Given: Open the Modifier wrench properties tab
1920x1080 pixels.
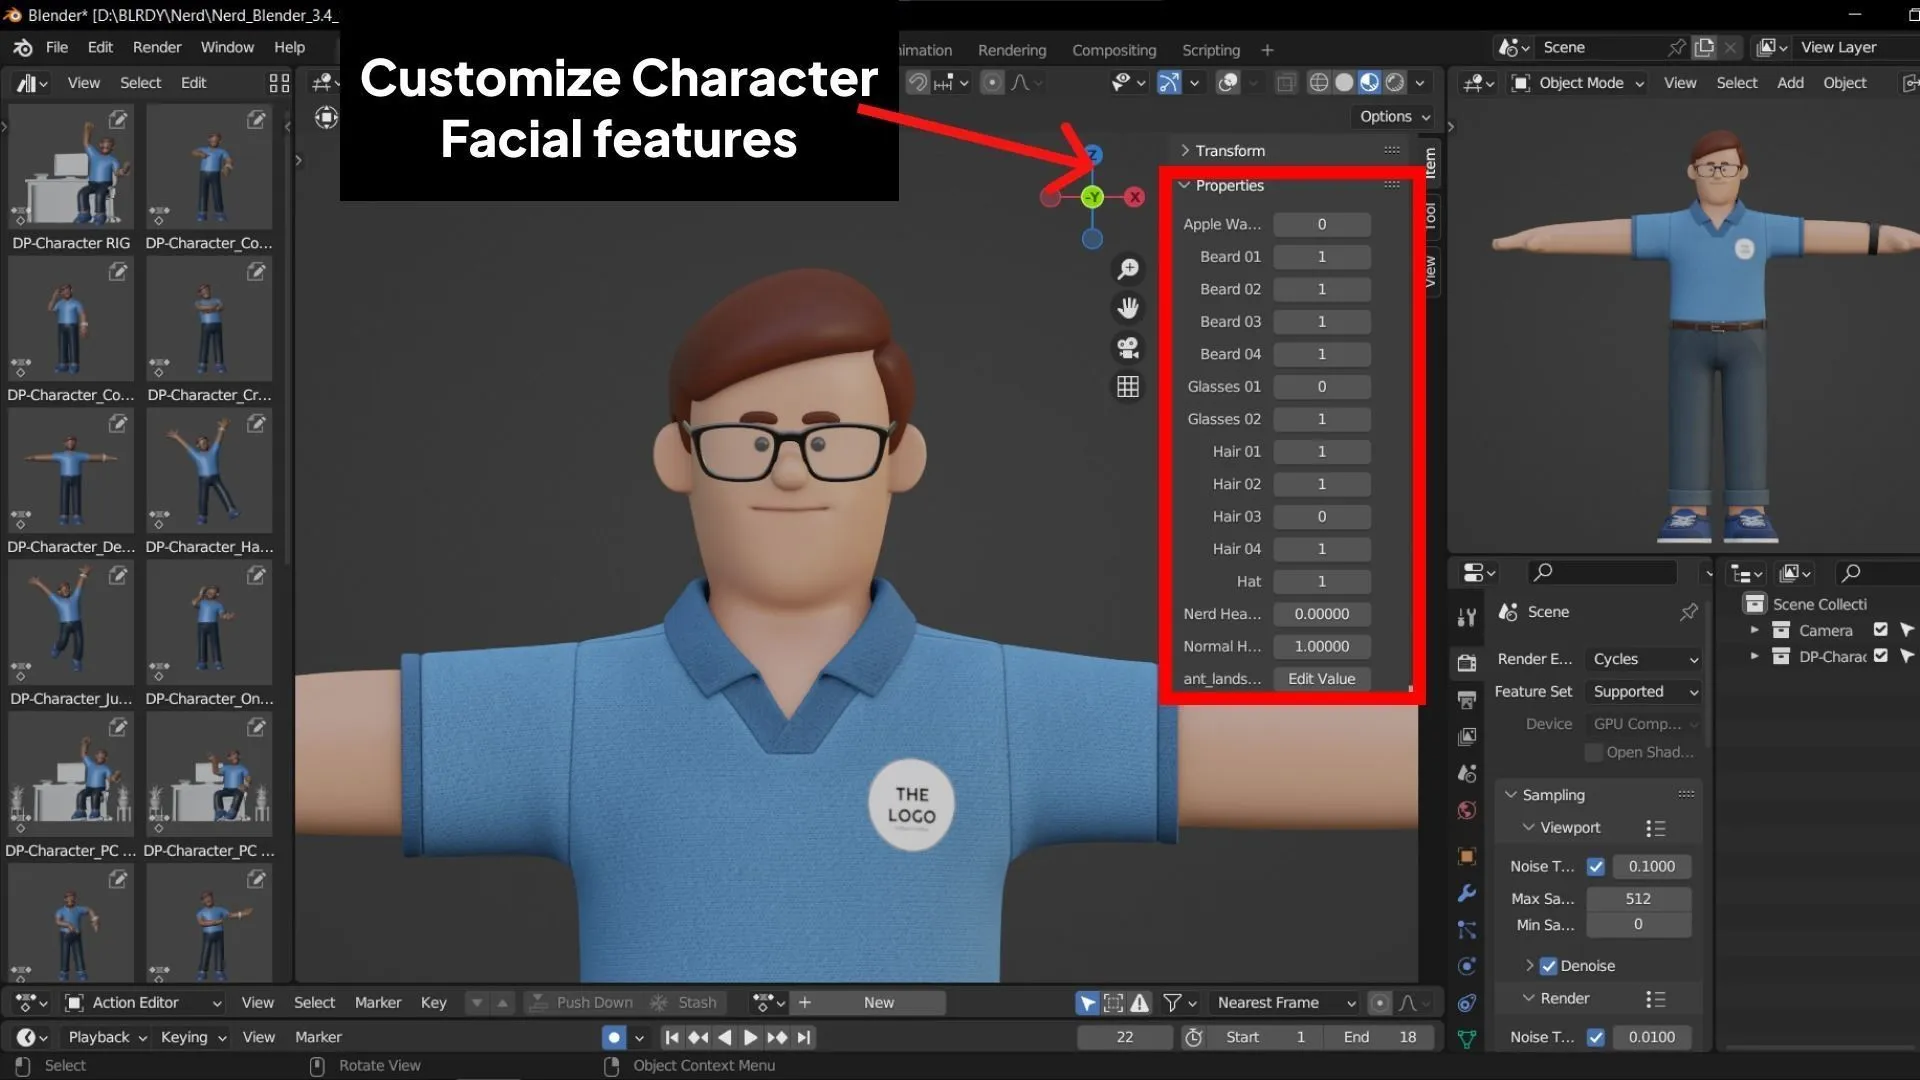Looking at the screenshot, I should 1467,893.
